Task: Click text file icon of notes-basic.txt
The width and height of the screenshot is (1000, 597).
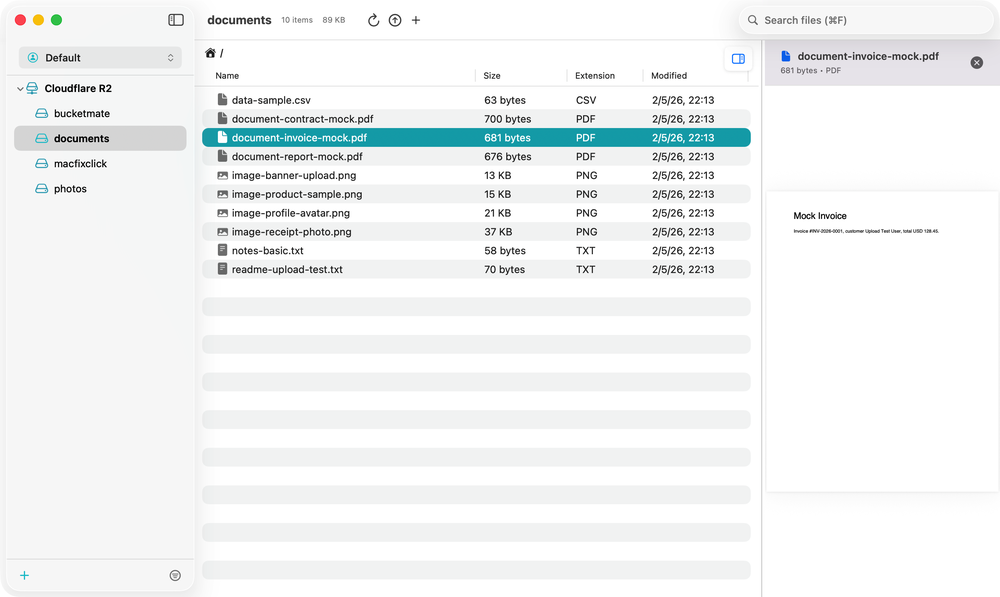Action: (222, 250)
